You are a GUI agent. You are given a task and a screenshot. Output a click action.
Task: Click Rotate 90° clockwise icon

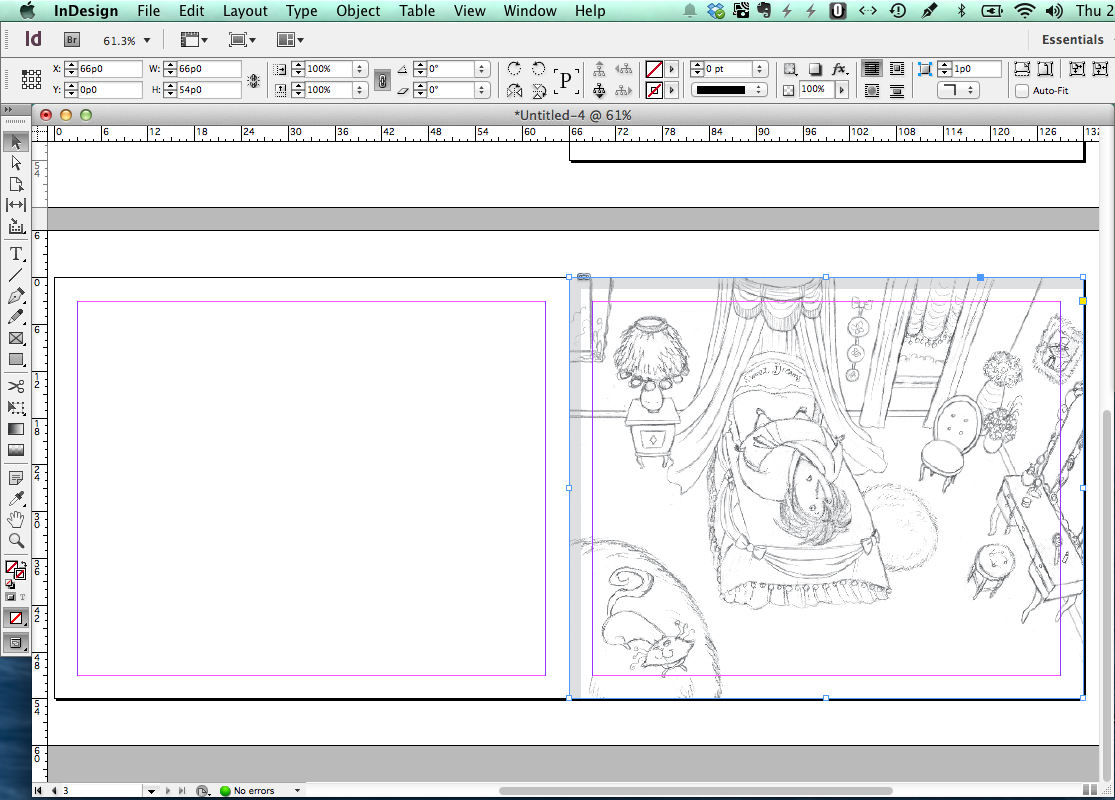(x=514, y=68)
